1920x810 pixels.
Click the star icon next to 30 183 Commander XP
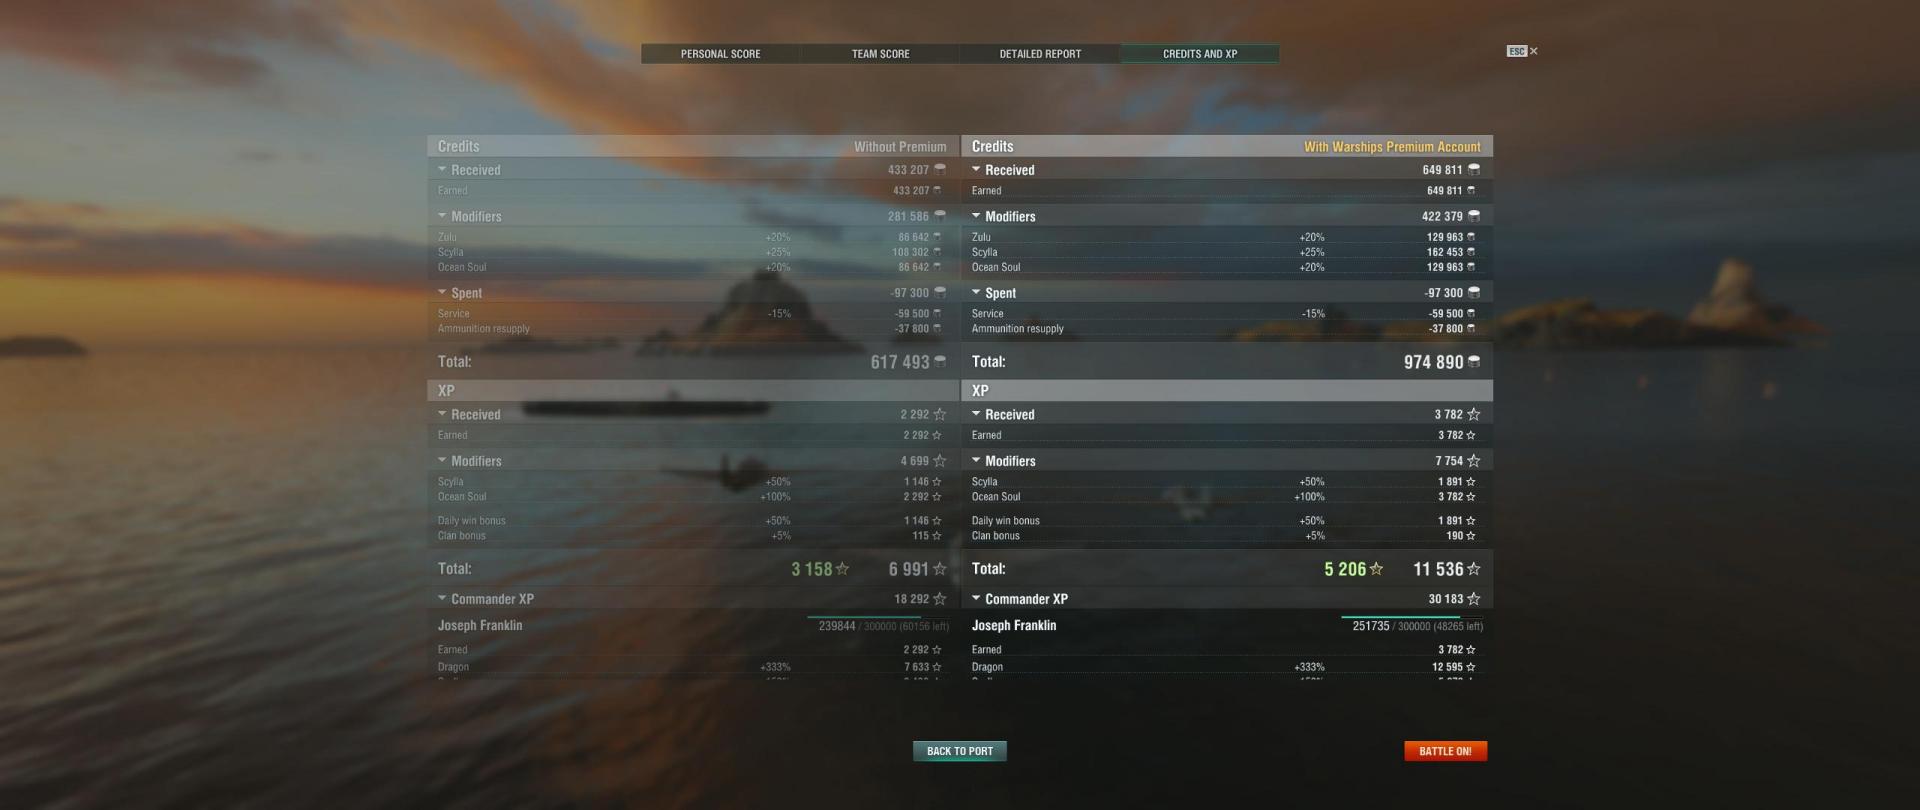[1474, 599]
